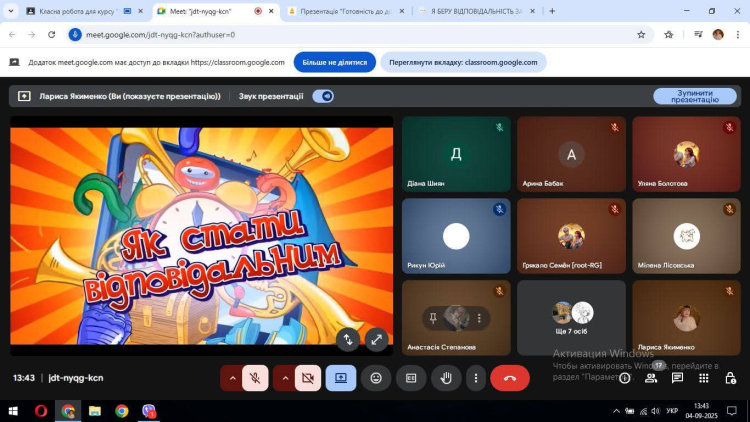Expand the presentation to full screen

point(376,340)
